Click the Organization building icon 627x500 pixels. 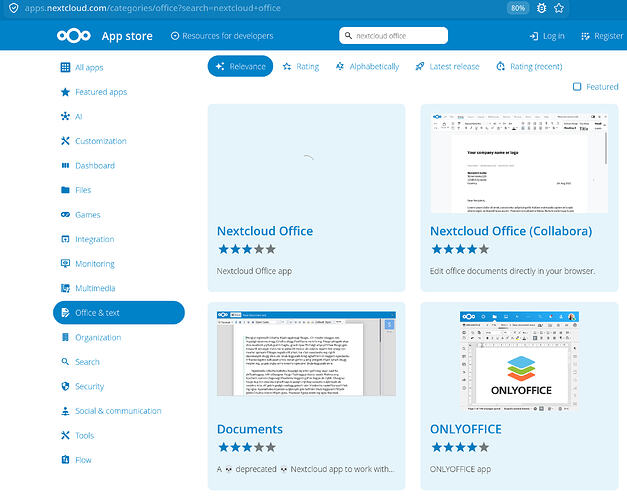pyautogui.click(x=65, y=338)
